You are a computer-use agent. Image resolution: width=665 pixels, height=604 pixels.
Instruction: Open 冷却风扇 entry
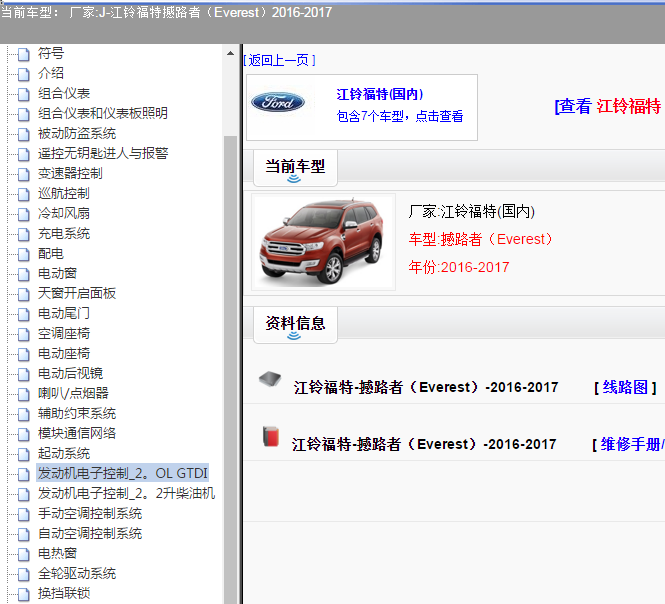[x=64, y=213]
